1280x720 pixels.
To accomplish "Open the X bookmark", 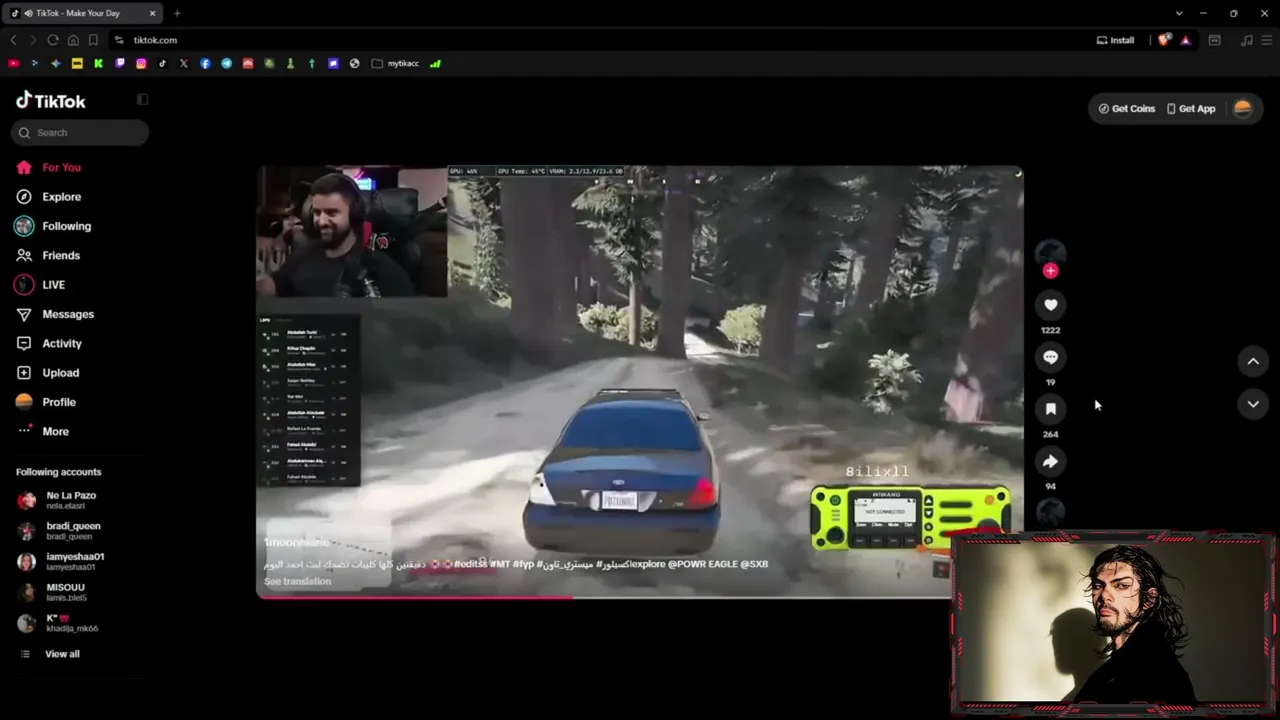I will pos(184,63).
